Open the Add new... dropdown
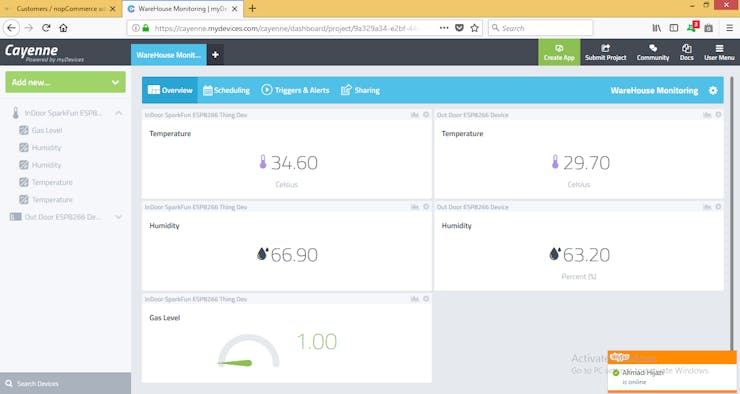740x394 pixels. tap(66, 82)
